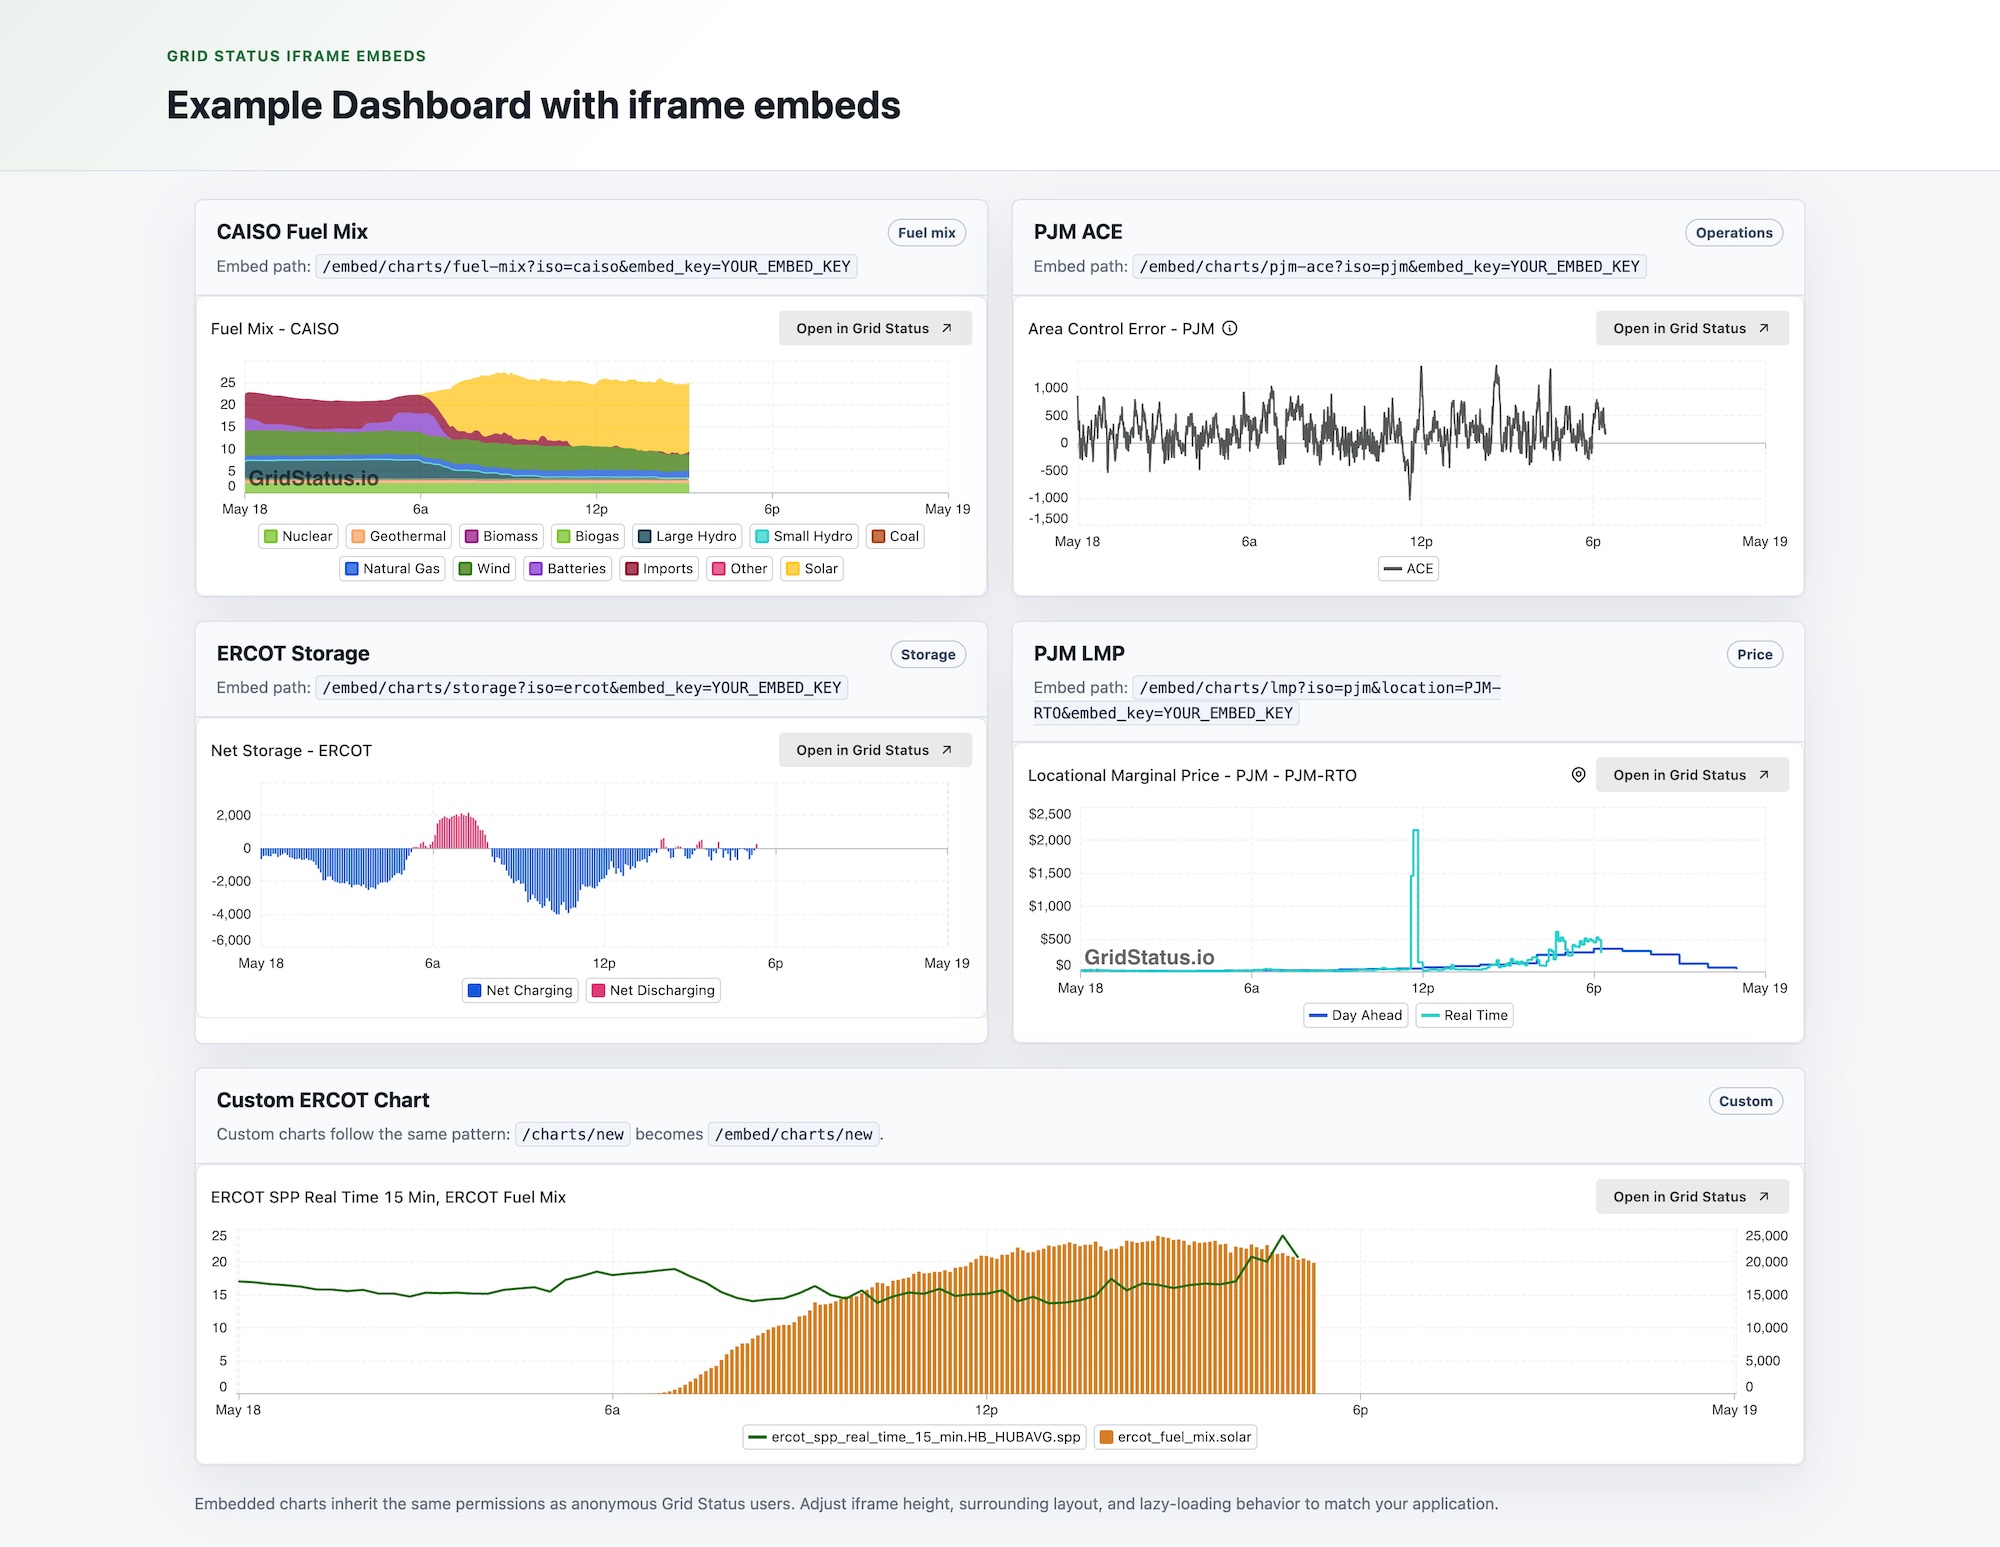Toggle Batteries series in CAISO legend

[567, 568]
